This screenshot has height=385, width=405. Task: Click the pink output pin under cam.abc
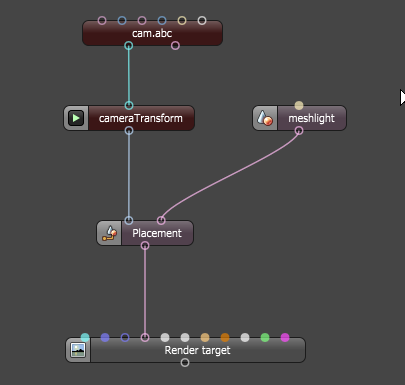pyautogui.click(x=175, y=46)
